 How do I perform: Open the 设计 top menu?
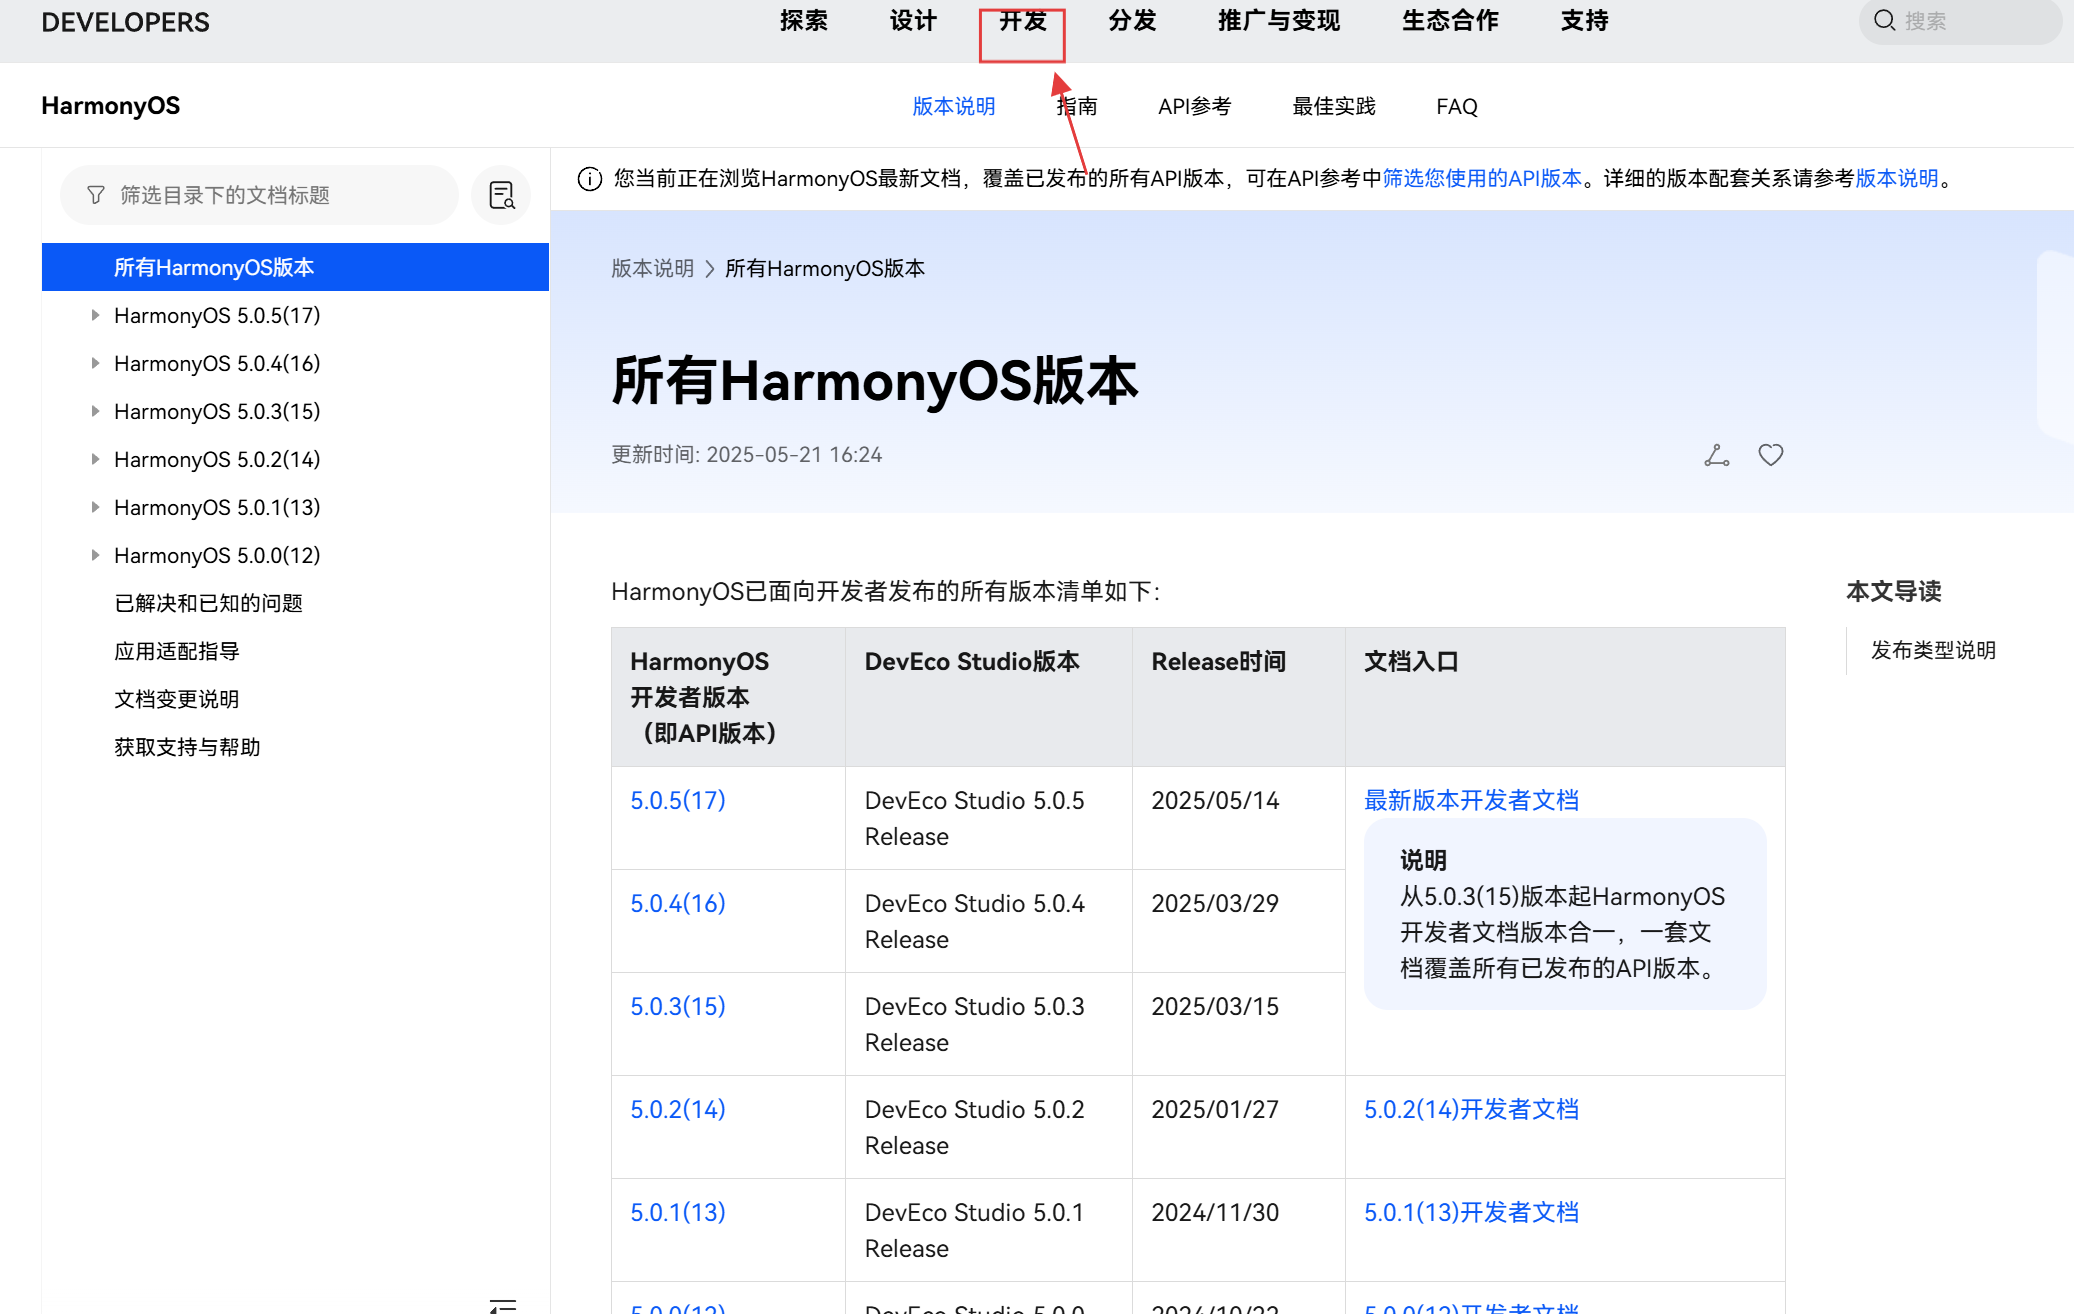[913, 21]
